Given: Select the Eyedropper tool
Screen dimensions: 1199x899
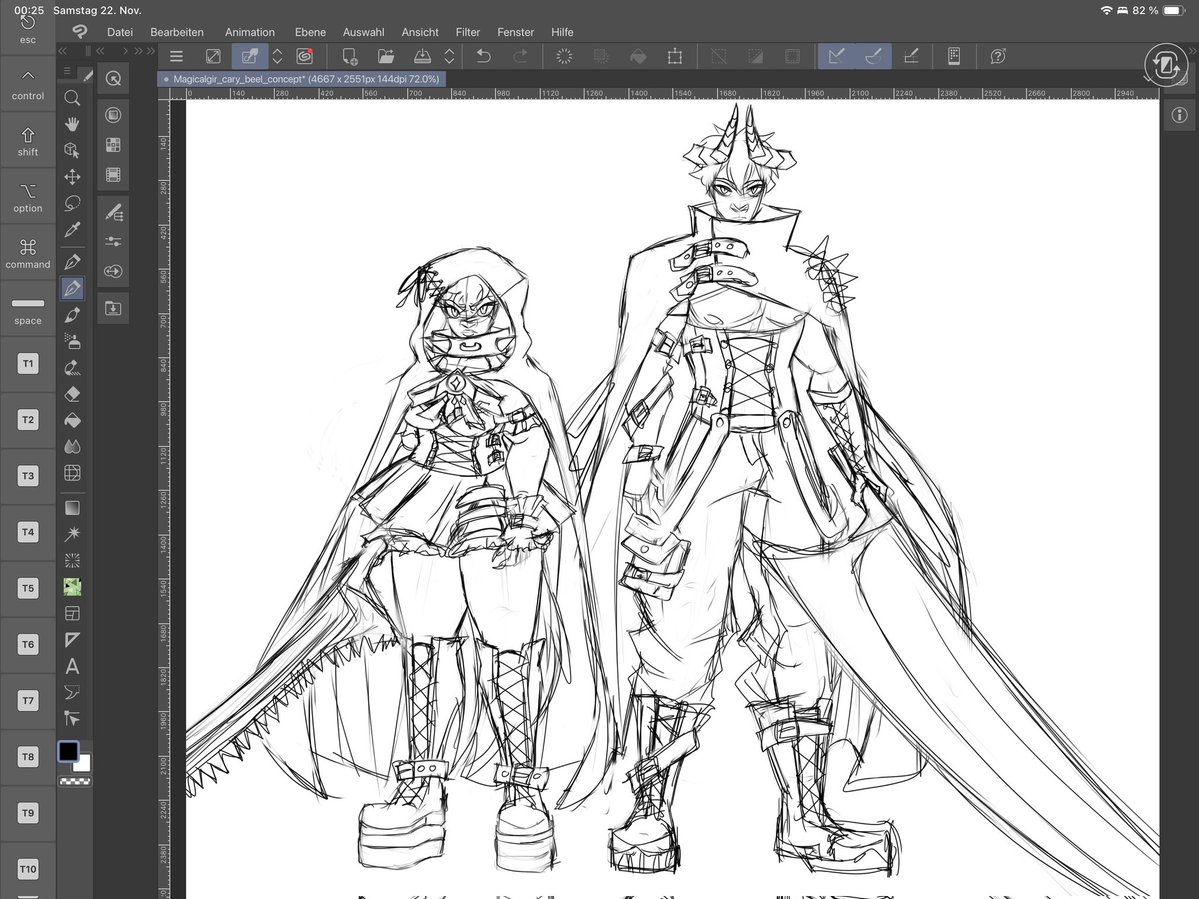Looking at the screenshot, I should 72,229.
